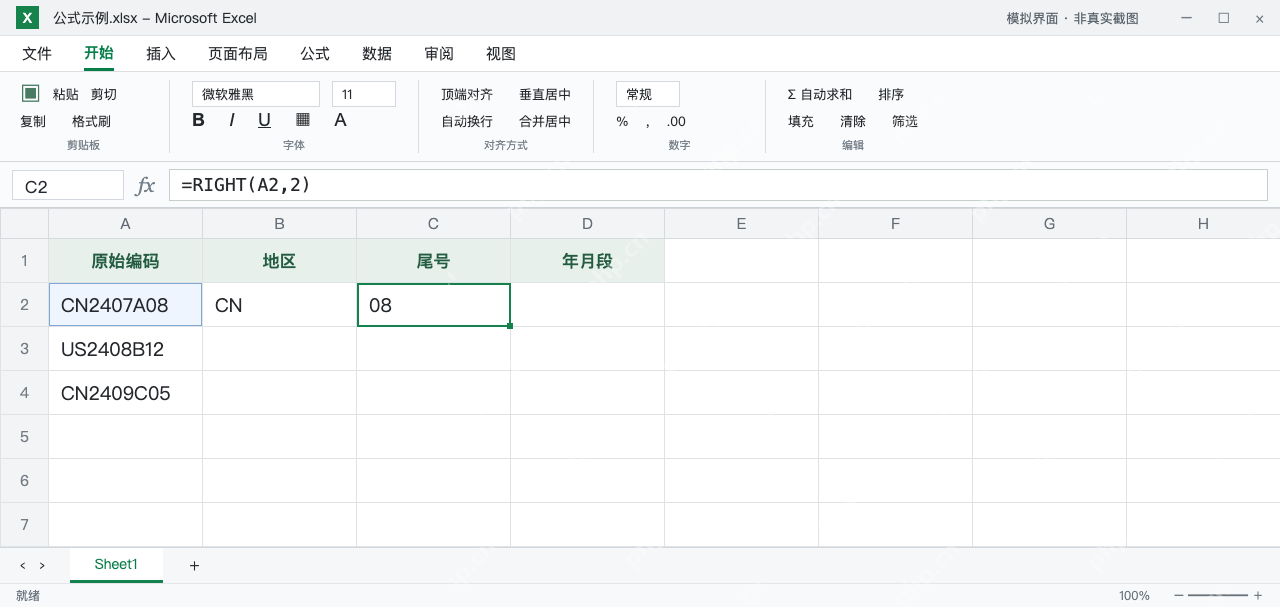Select the column G header
Screen dimensions: 1280x608
click(x=1049, y=224)
